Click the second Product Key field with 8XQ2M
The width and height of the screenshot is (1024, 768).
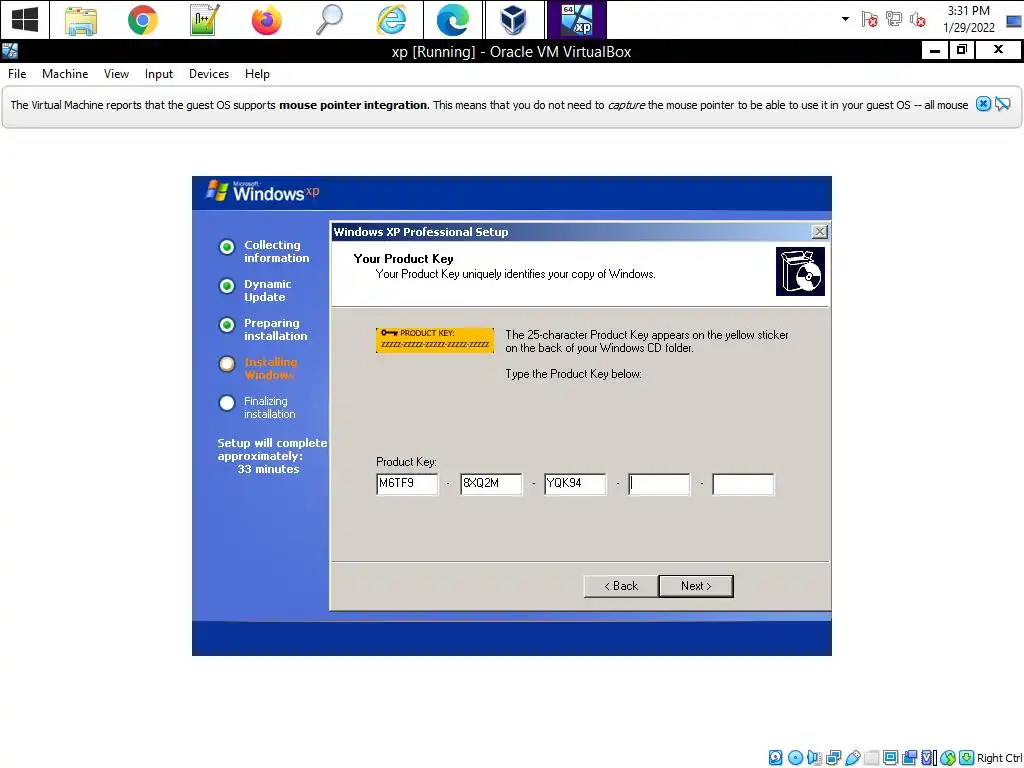491,484
